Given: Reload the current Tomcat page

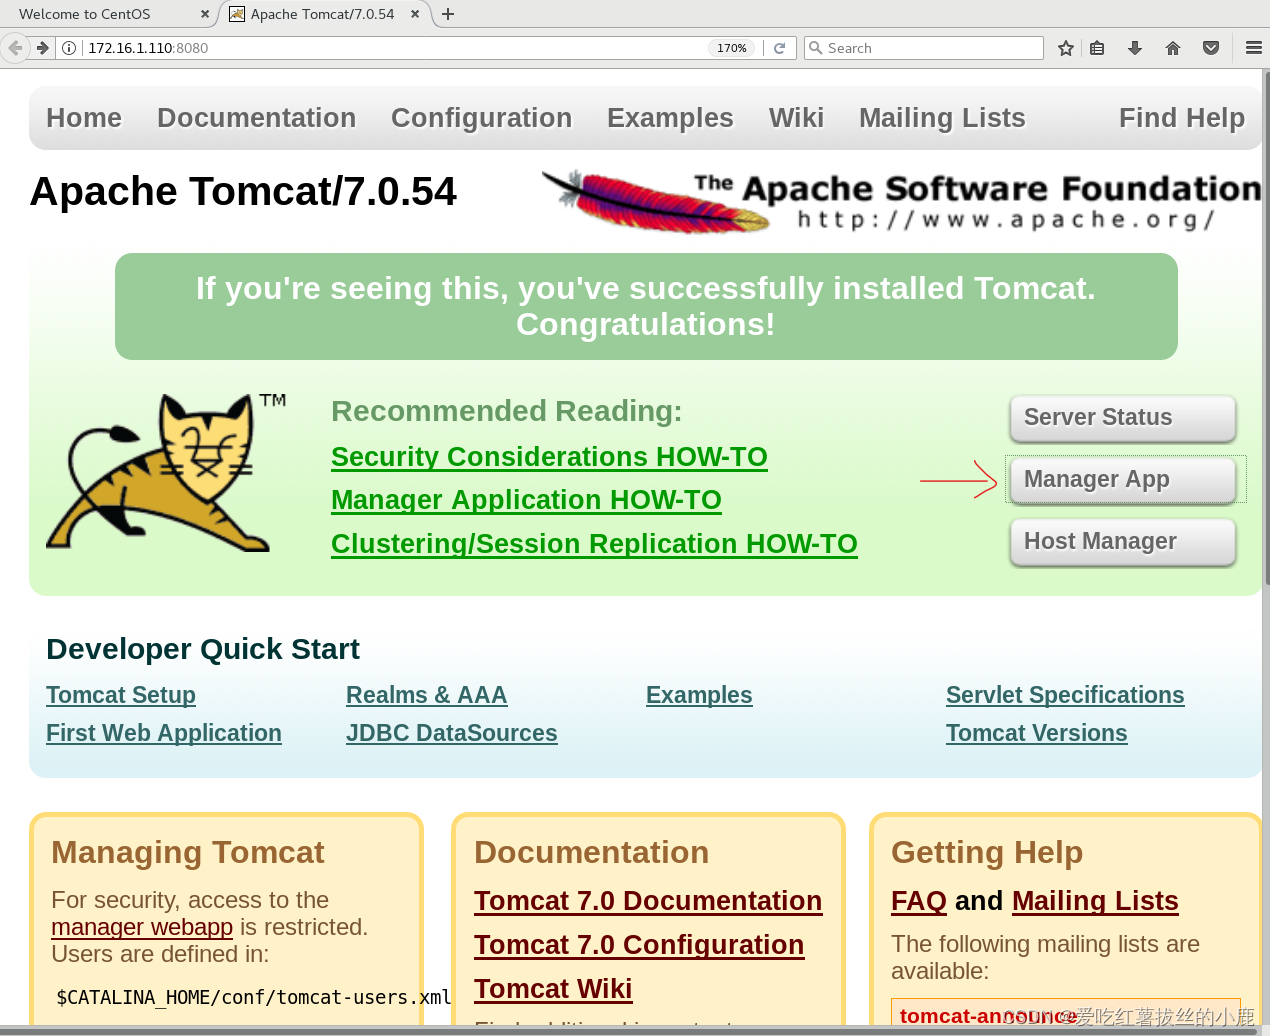Looking at the screenshot, I should coord(779,46).
